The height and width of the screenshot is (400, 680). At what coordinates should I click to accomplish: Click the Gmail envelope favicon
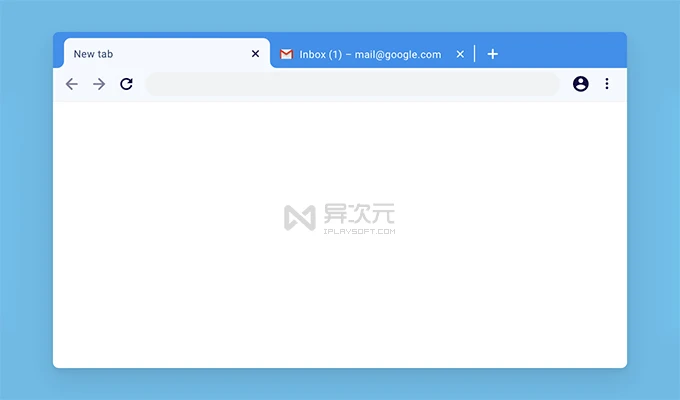(x=286, y=54)
